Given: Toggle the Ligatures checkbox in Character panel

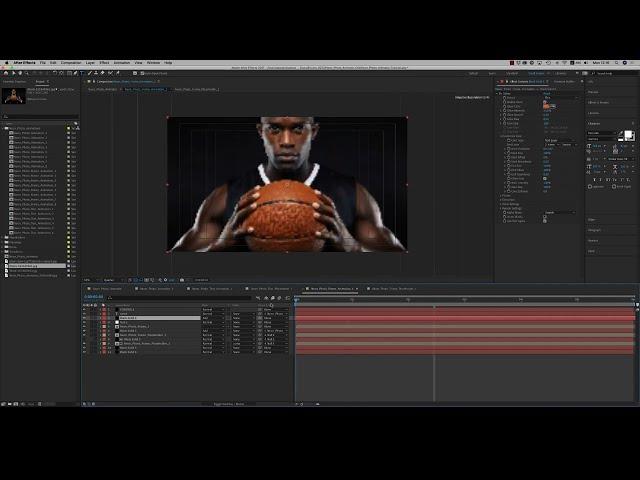Looking at the screenshot, I should [590, 187].
